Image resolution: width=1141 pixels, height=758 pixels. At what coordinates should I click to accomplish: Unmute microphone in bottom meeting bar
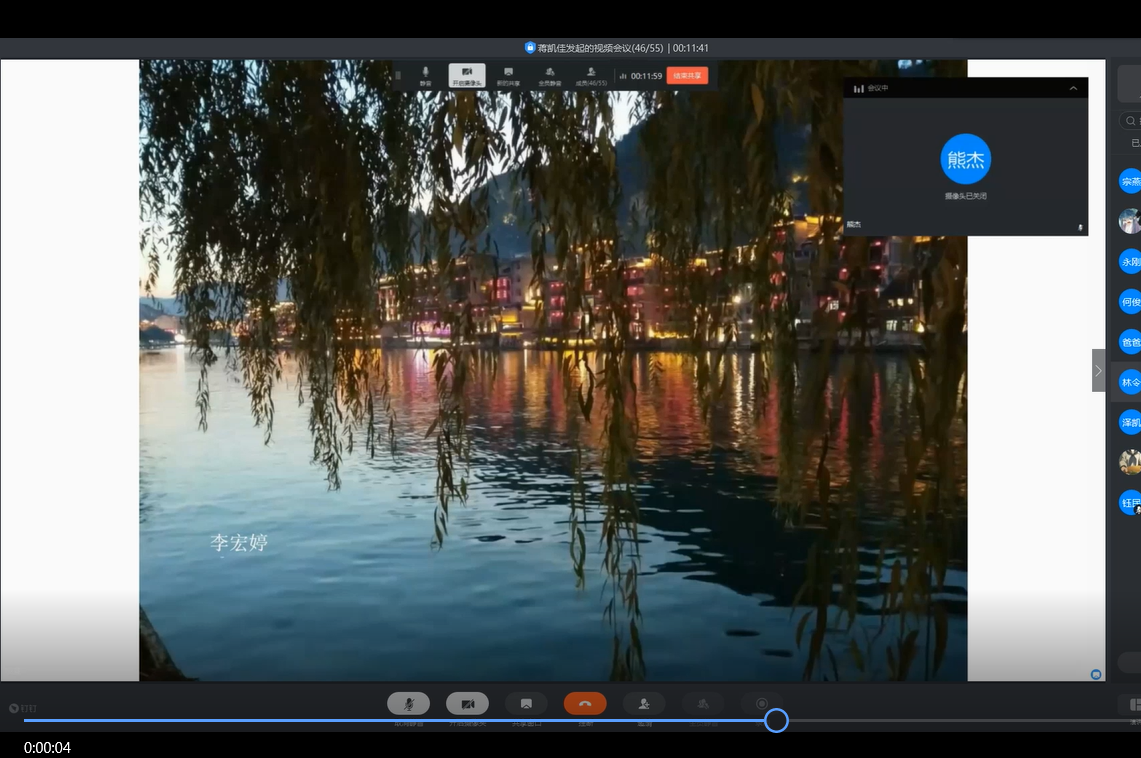[408, 704]
